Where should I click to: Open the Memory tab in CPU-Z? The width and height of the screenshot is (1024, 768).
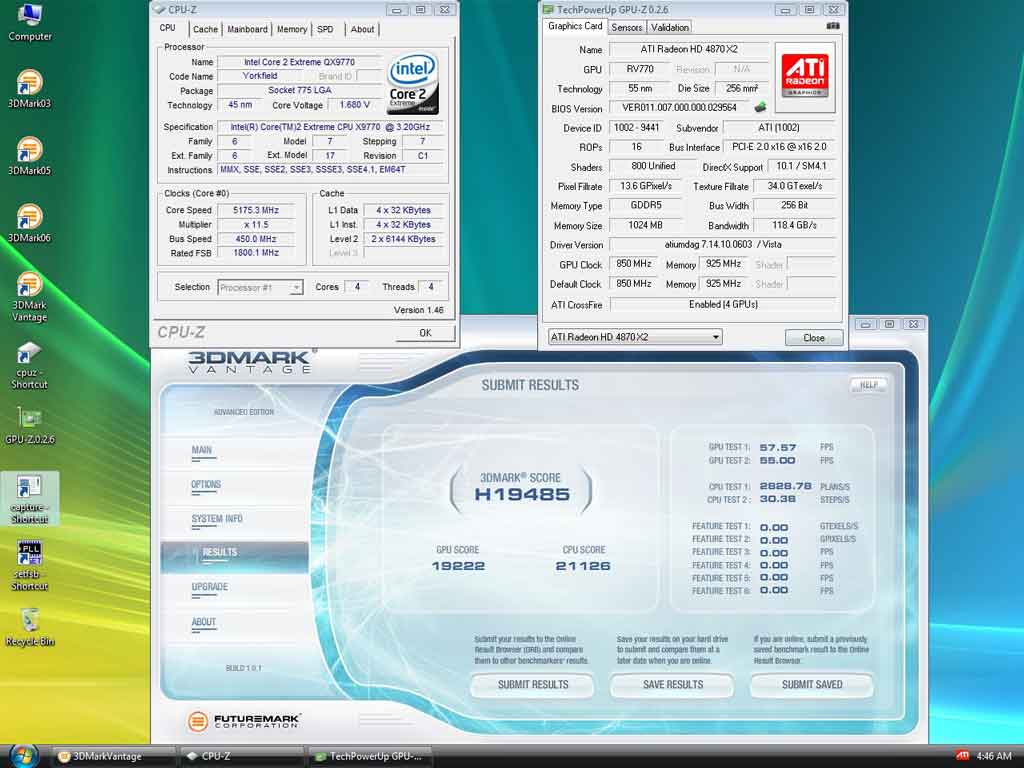pyautogui.click(x=291, y=29)
